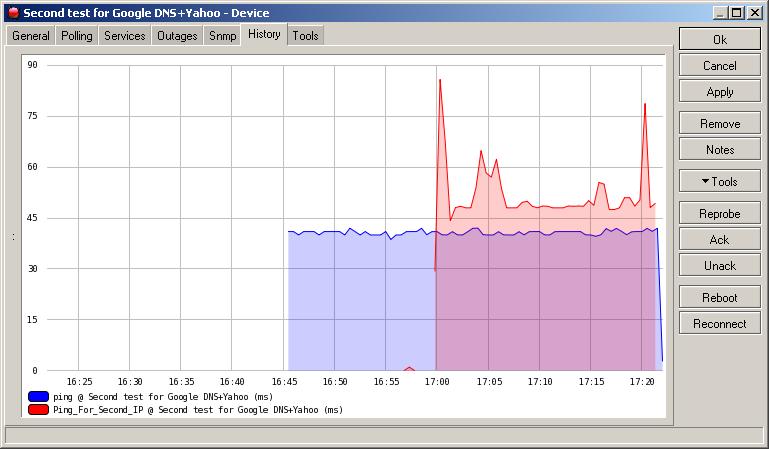Click the 17:00 time axis label

(x=436, y=381)
